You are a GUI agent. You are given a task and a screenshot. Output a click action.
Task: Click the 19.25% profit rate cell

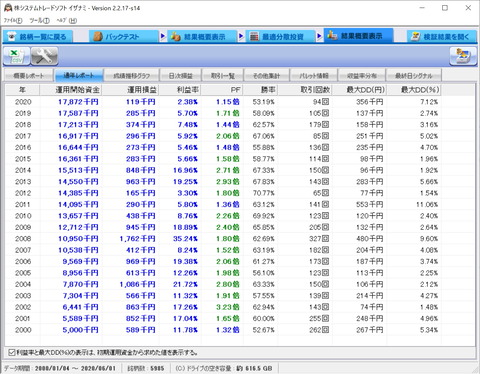pos(185,182)
